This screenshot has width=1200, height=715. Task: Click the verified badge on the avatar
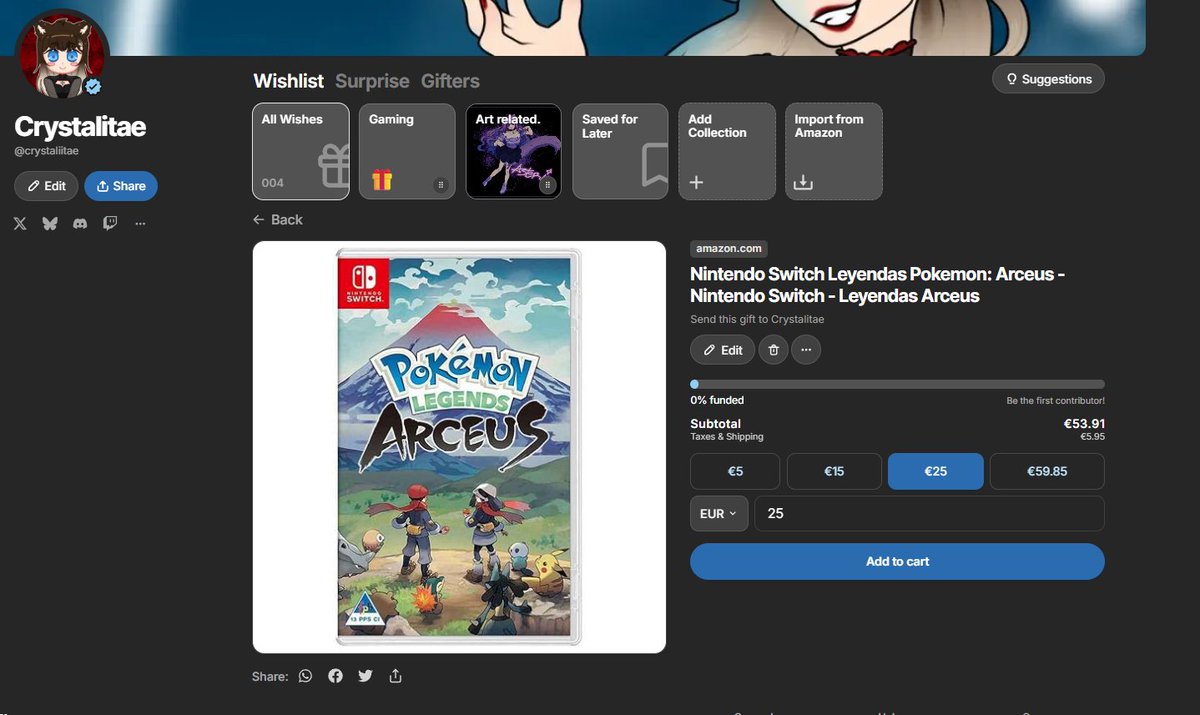pyautogui.click(x=93, y=87)
